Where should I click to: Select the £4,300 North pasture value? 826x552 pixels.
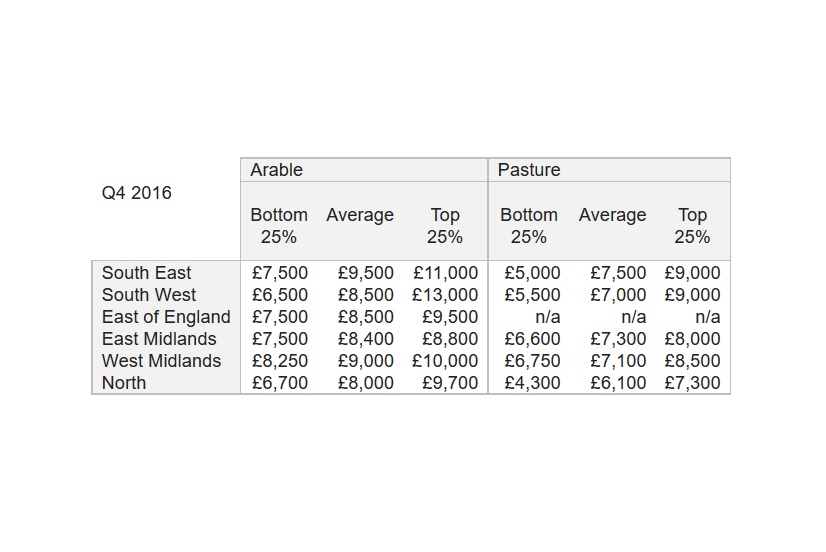coord(532,383)
